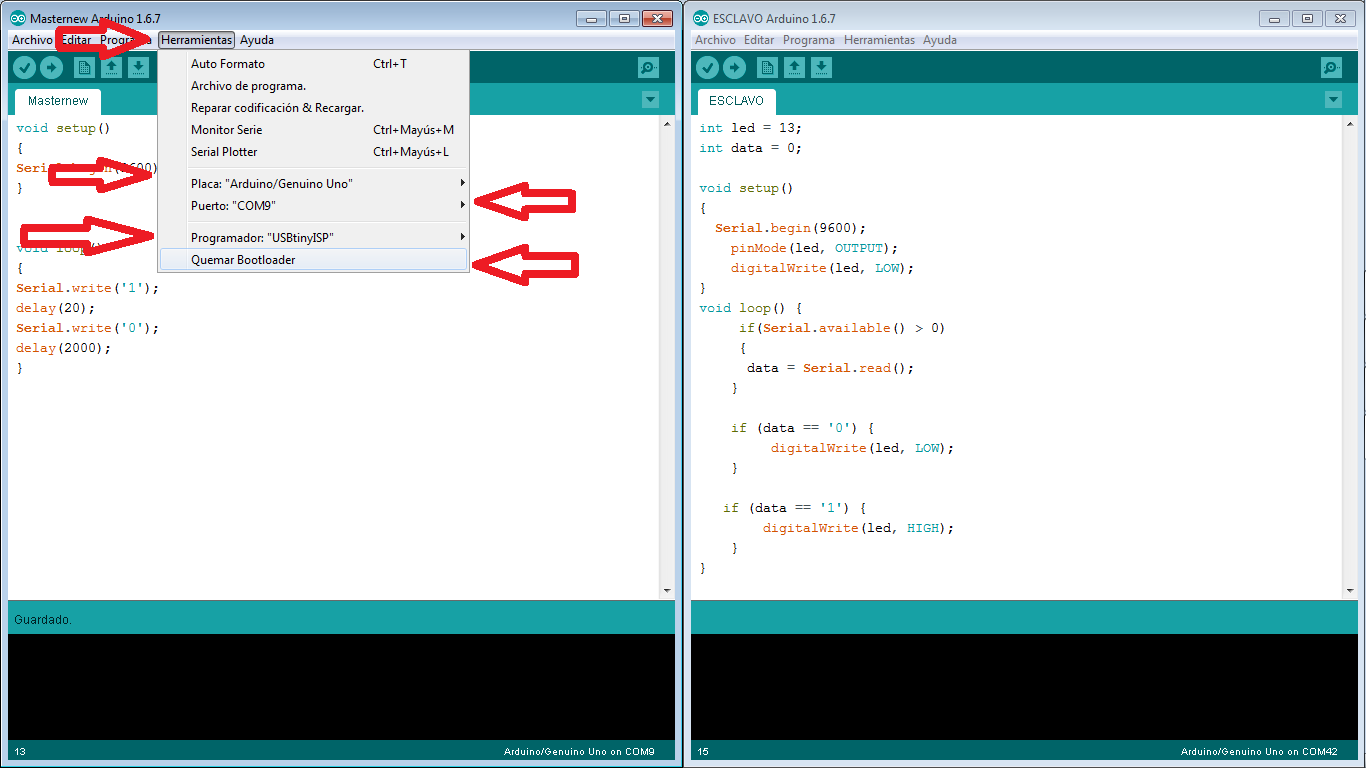This screenshot has height=768, width=1366.
Task: Click 'Arduino/Genuino Uno on COM9' status text
Action: (579, 752)
